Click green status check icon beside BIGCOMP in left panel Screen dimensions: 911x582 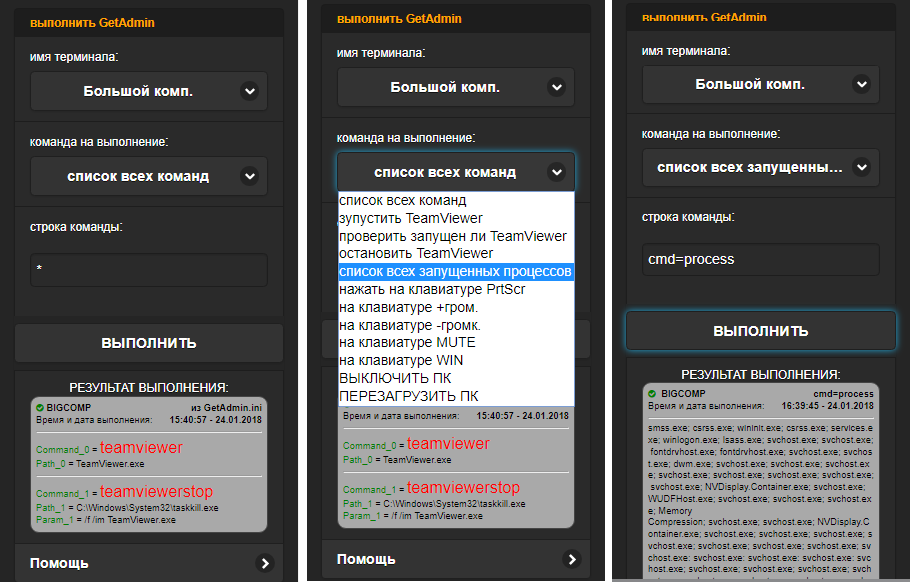(40, 408)
